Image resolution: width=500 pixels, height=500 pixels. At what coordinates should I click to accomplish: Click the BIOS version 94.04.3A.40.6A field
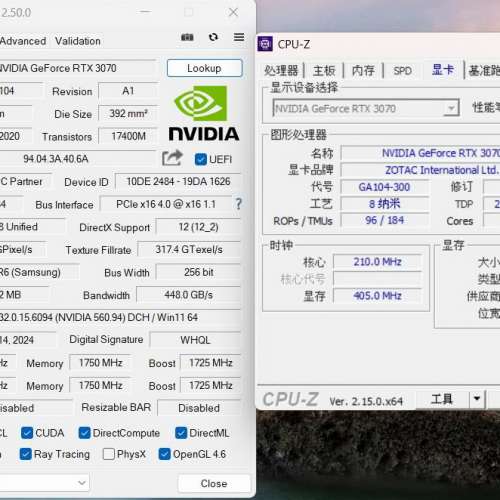pos(77,159)
